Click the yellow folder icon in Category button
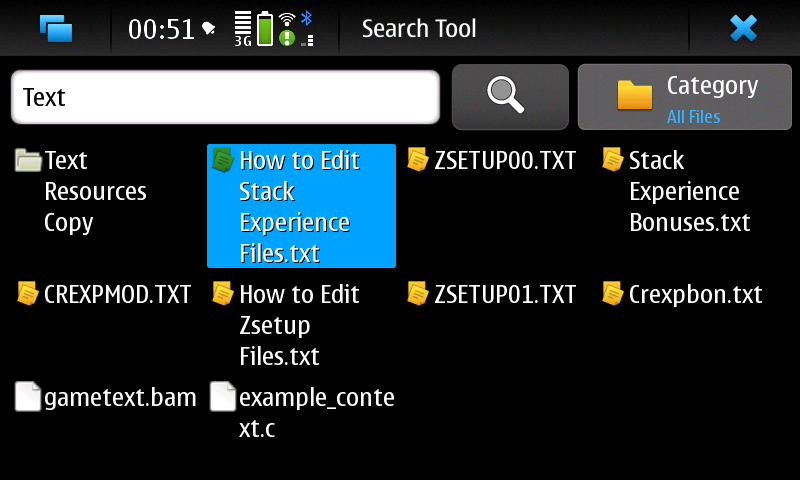The image size is (800, 480). coord(634,95)
